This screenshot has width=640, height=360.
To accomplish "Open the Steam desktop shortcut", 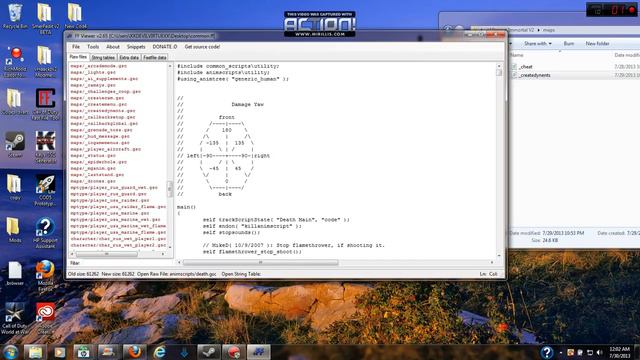I will click(x=15, y=144).
